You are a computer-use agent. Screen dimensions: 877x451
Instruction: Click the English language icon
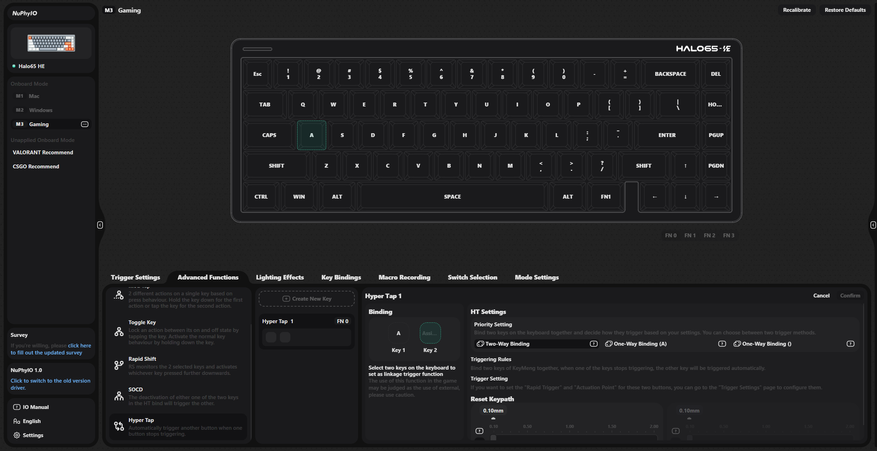coord(16,421)
